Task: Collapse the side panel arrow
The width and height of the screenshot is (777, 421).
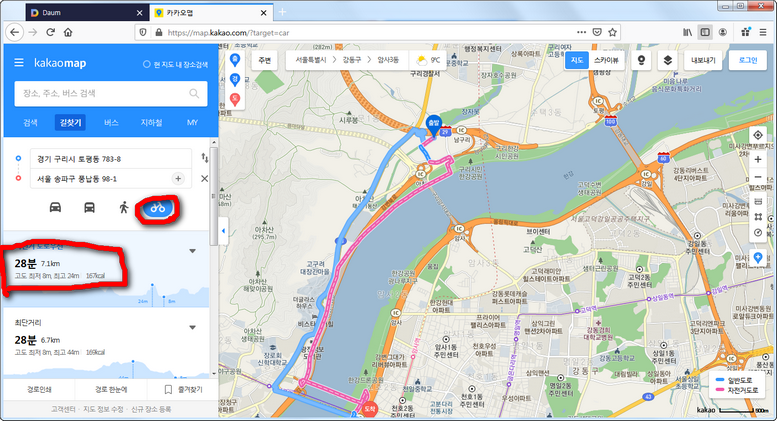Action: (223, 231)
